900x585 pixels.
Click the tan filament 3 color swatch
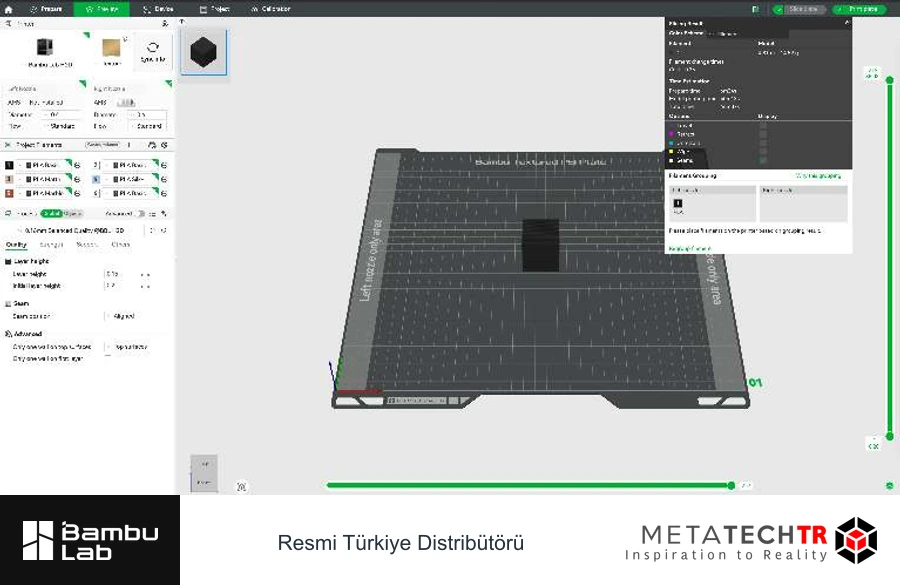click(x=9, y=179)
